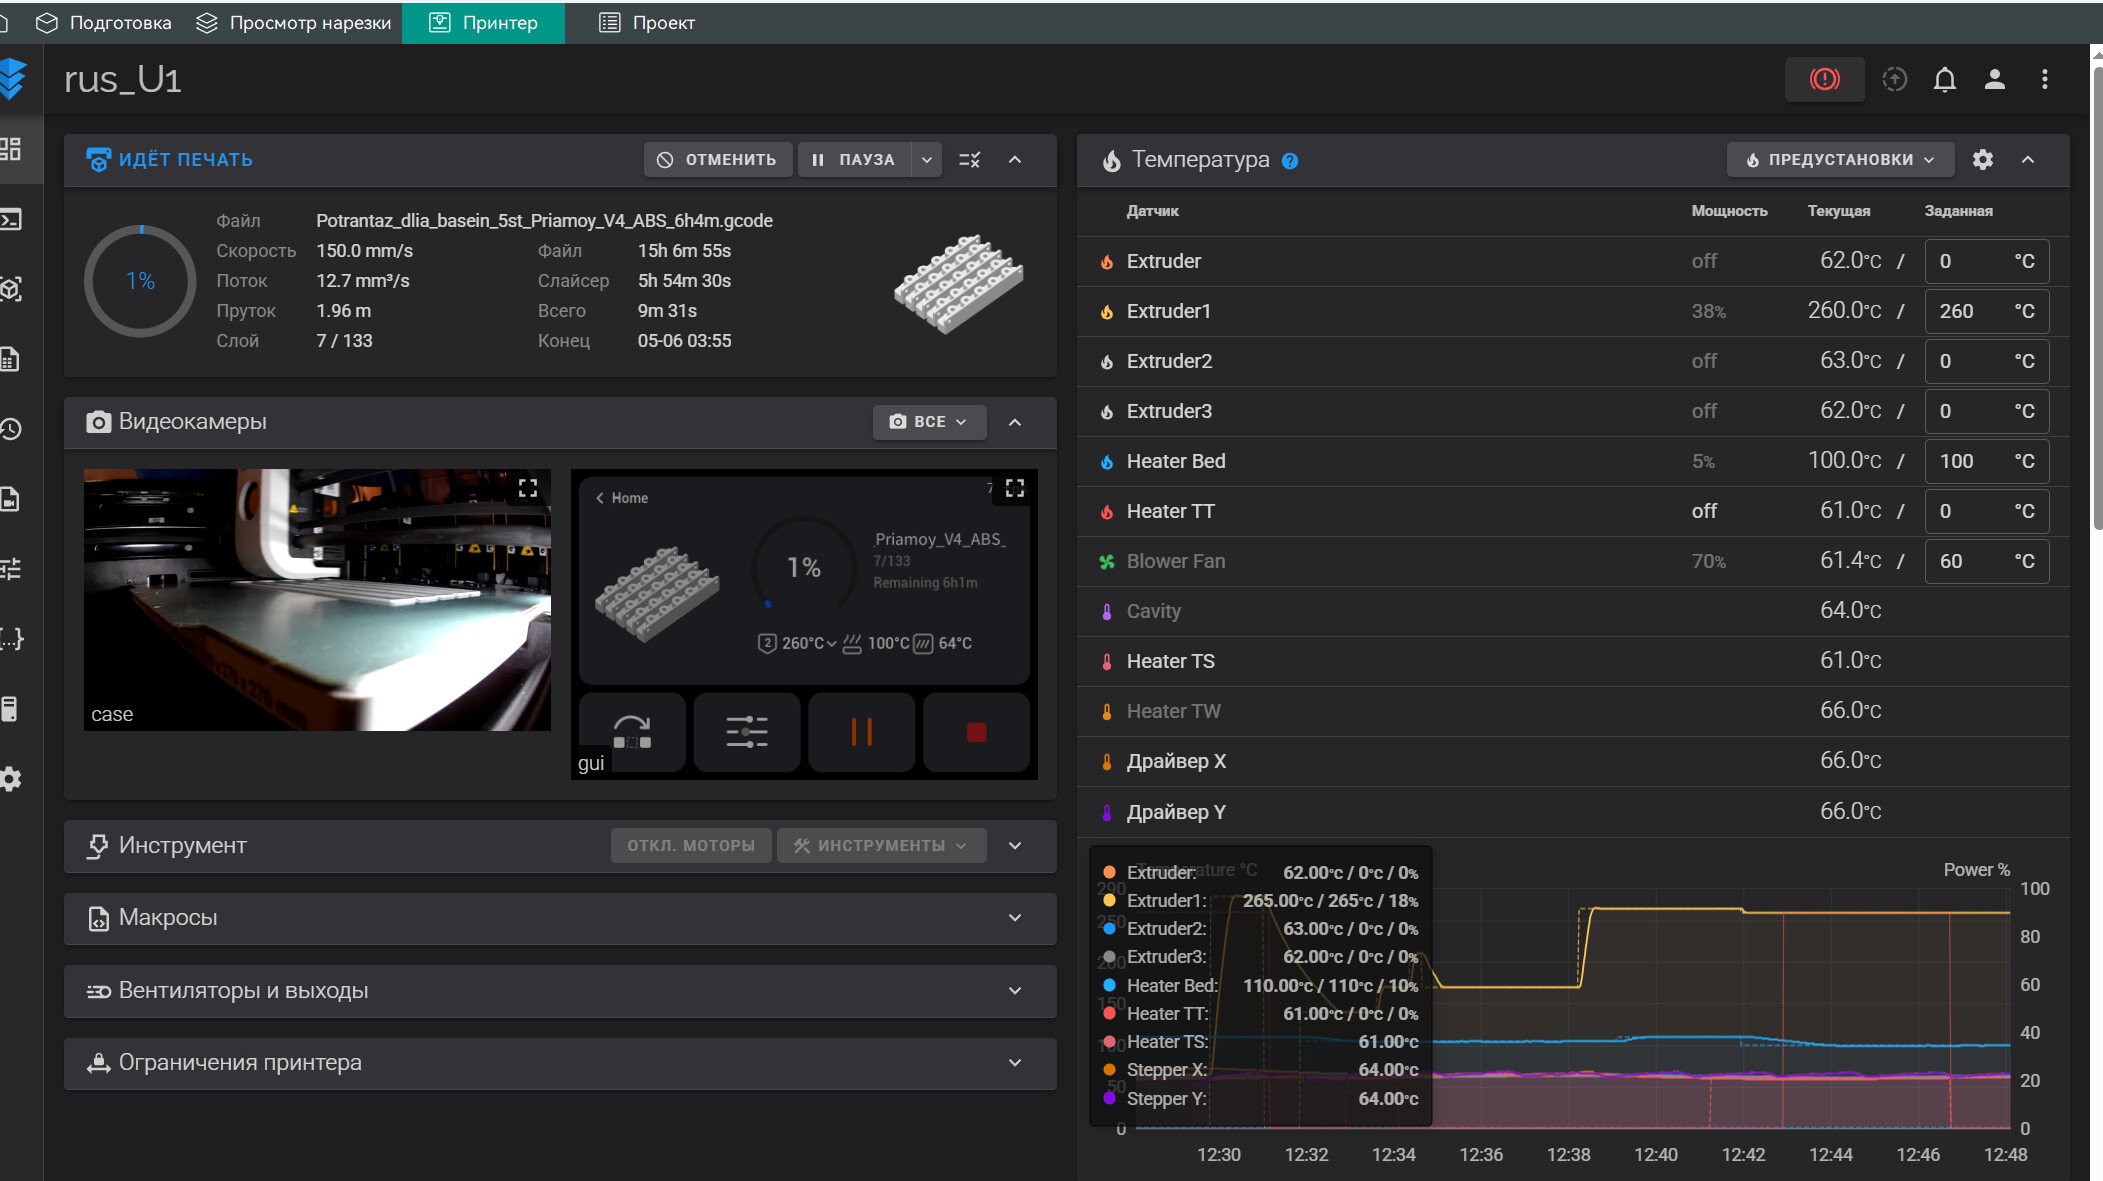Click the ОТМЕНИТЬ print button

pyautogui.click(x=718, y=160)
